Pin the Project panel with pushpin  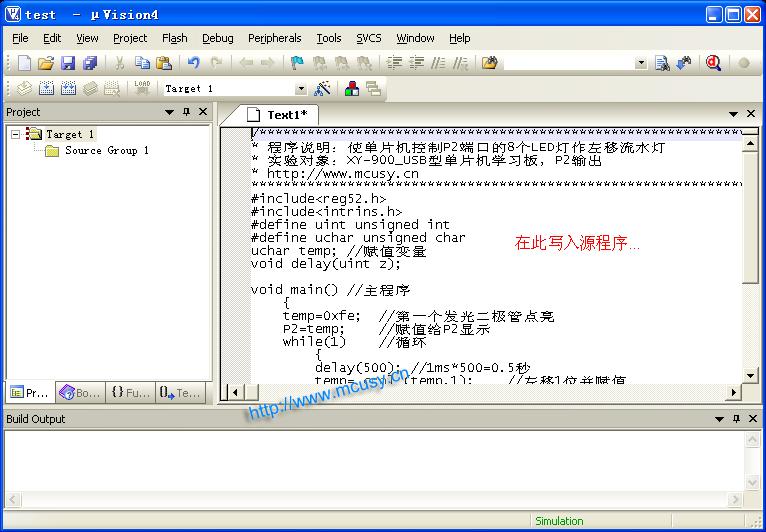(186, 112)
